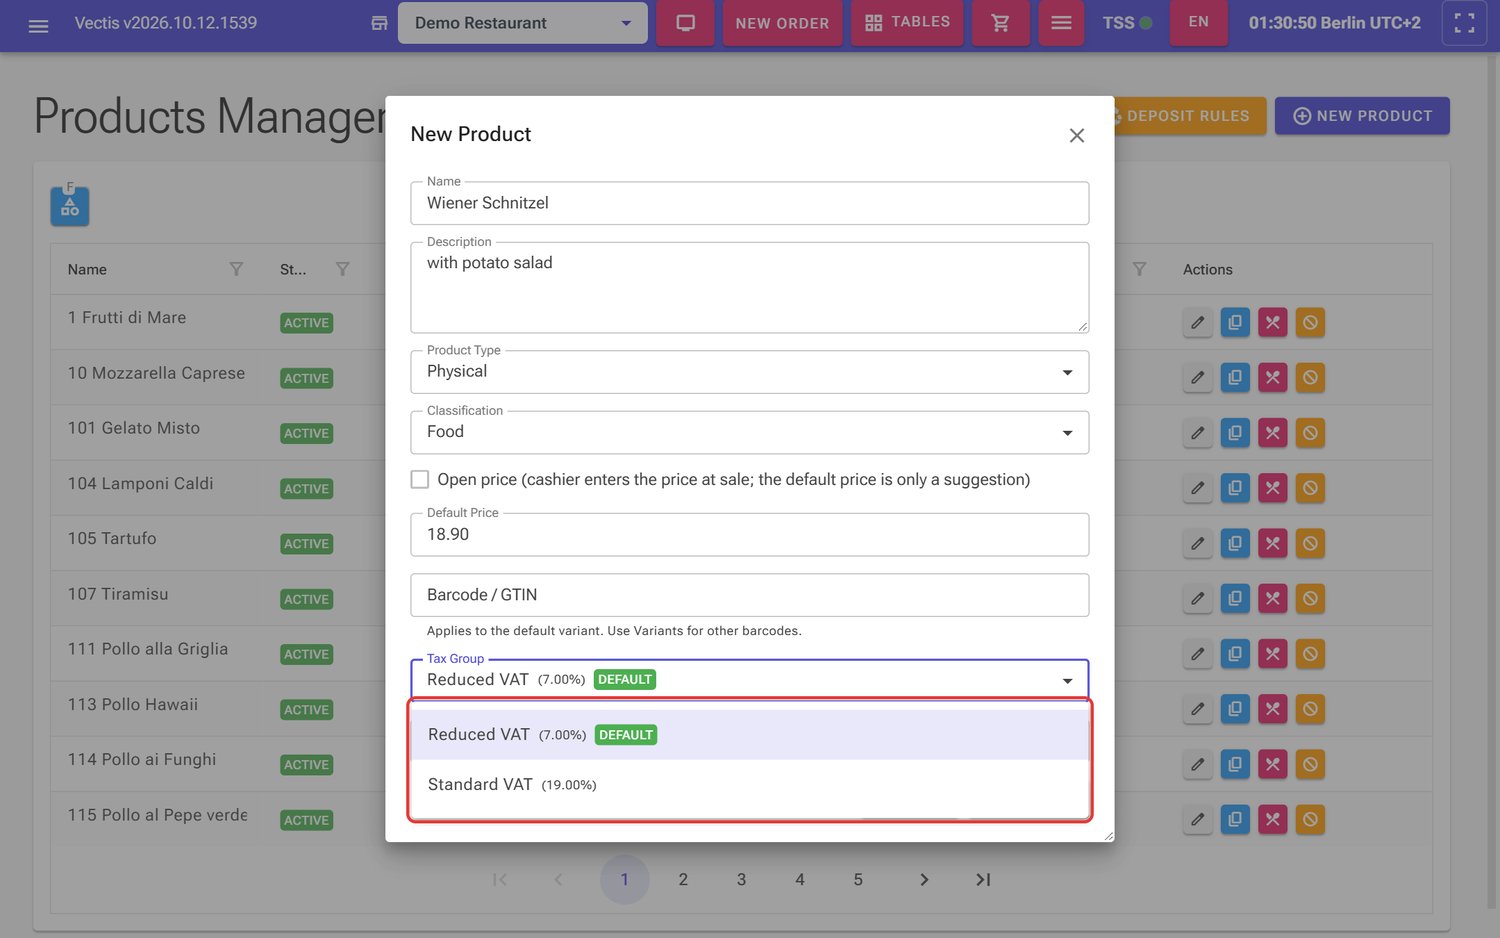This screenshot has width=1500, height=938.
Task: Switch language with EN button
Action: click(x=1198, y=22)
